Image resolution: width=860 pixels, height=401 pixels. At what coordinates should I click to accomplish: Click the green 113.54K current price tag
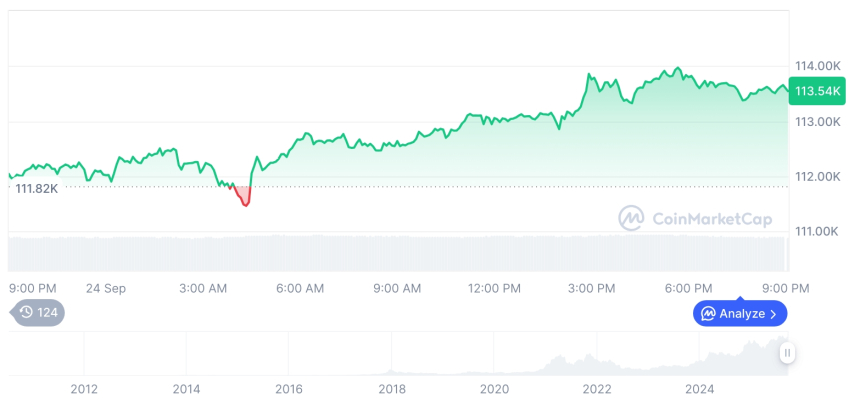[816, 91]
